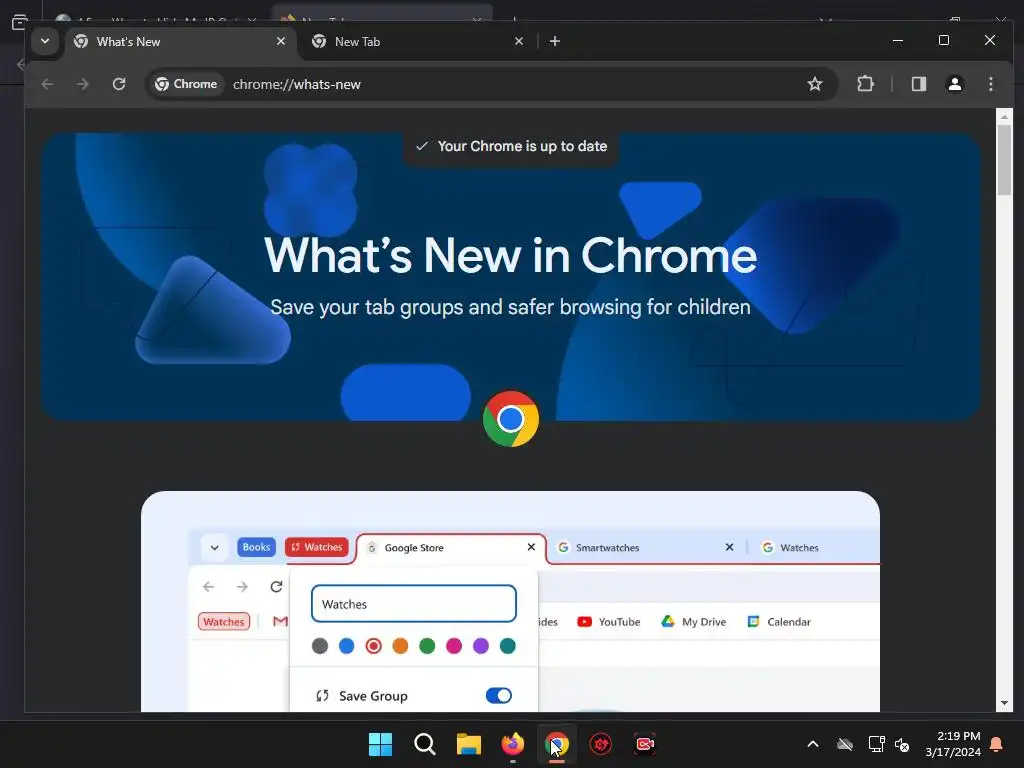Click the Watches group name field
The image size is (1024, 768).
coord(413,604)
